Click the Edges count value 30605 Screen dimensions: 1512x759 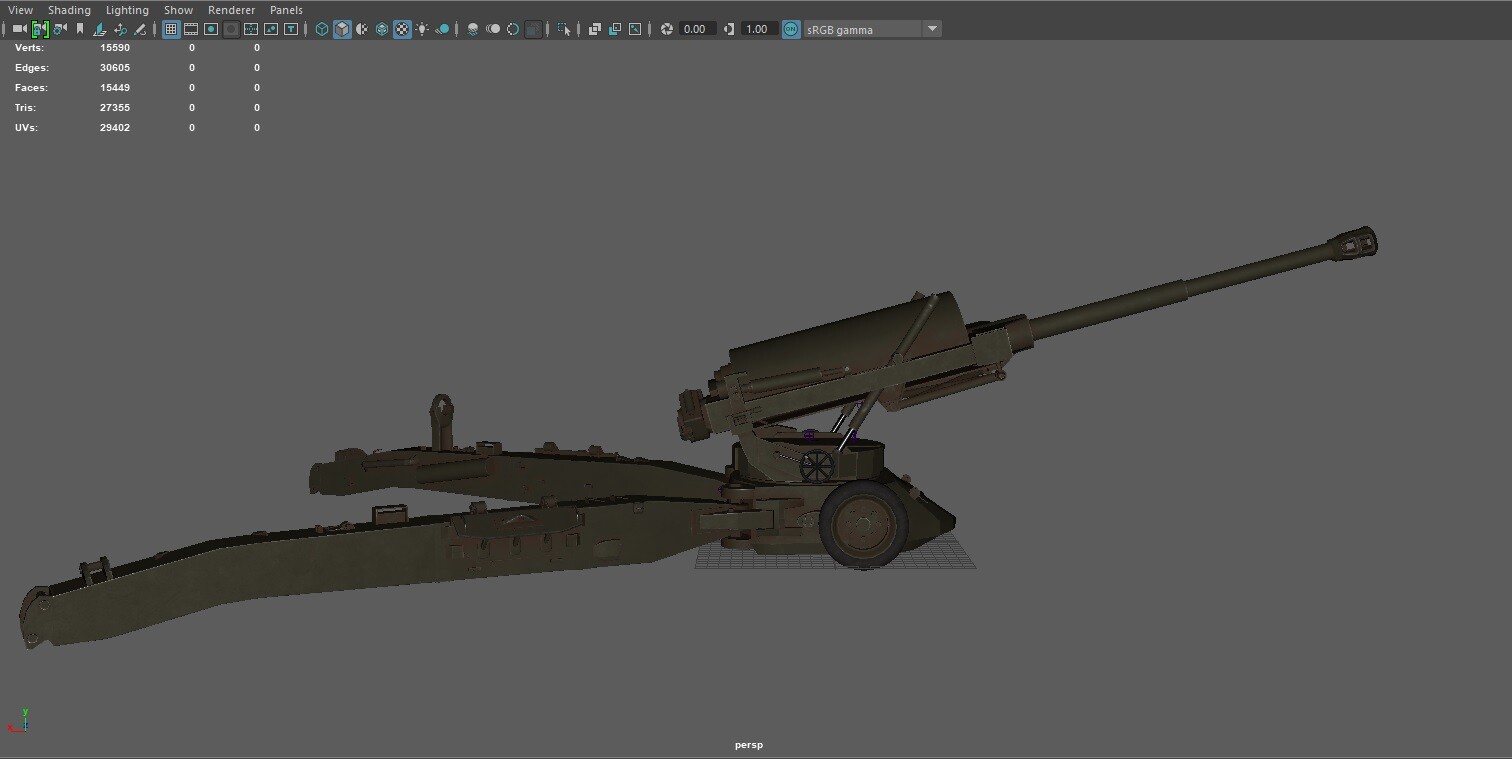click(x=115, y=68)
